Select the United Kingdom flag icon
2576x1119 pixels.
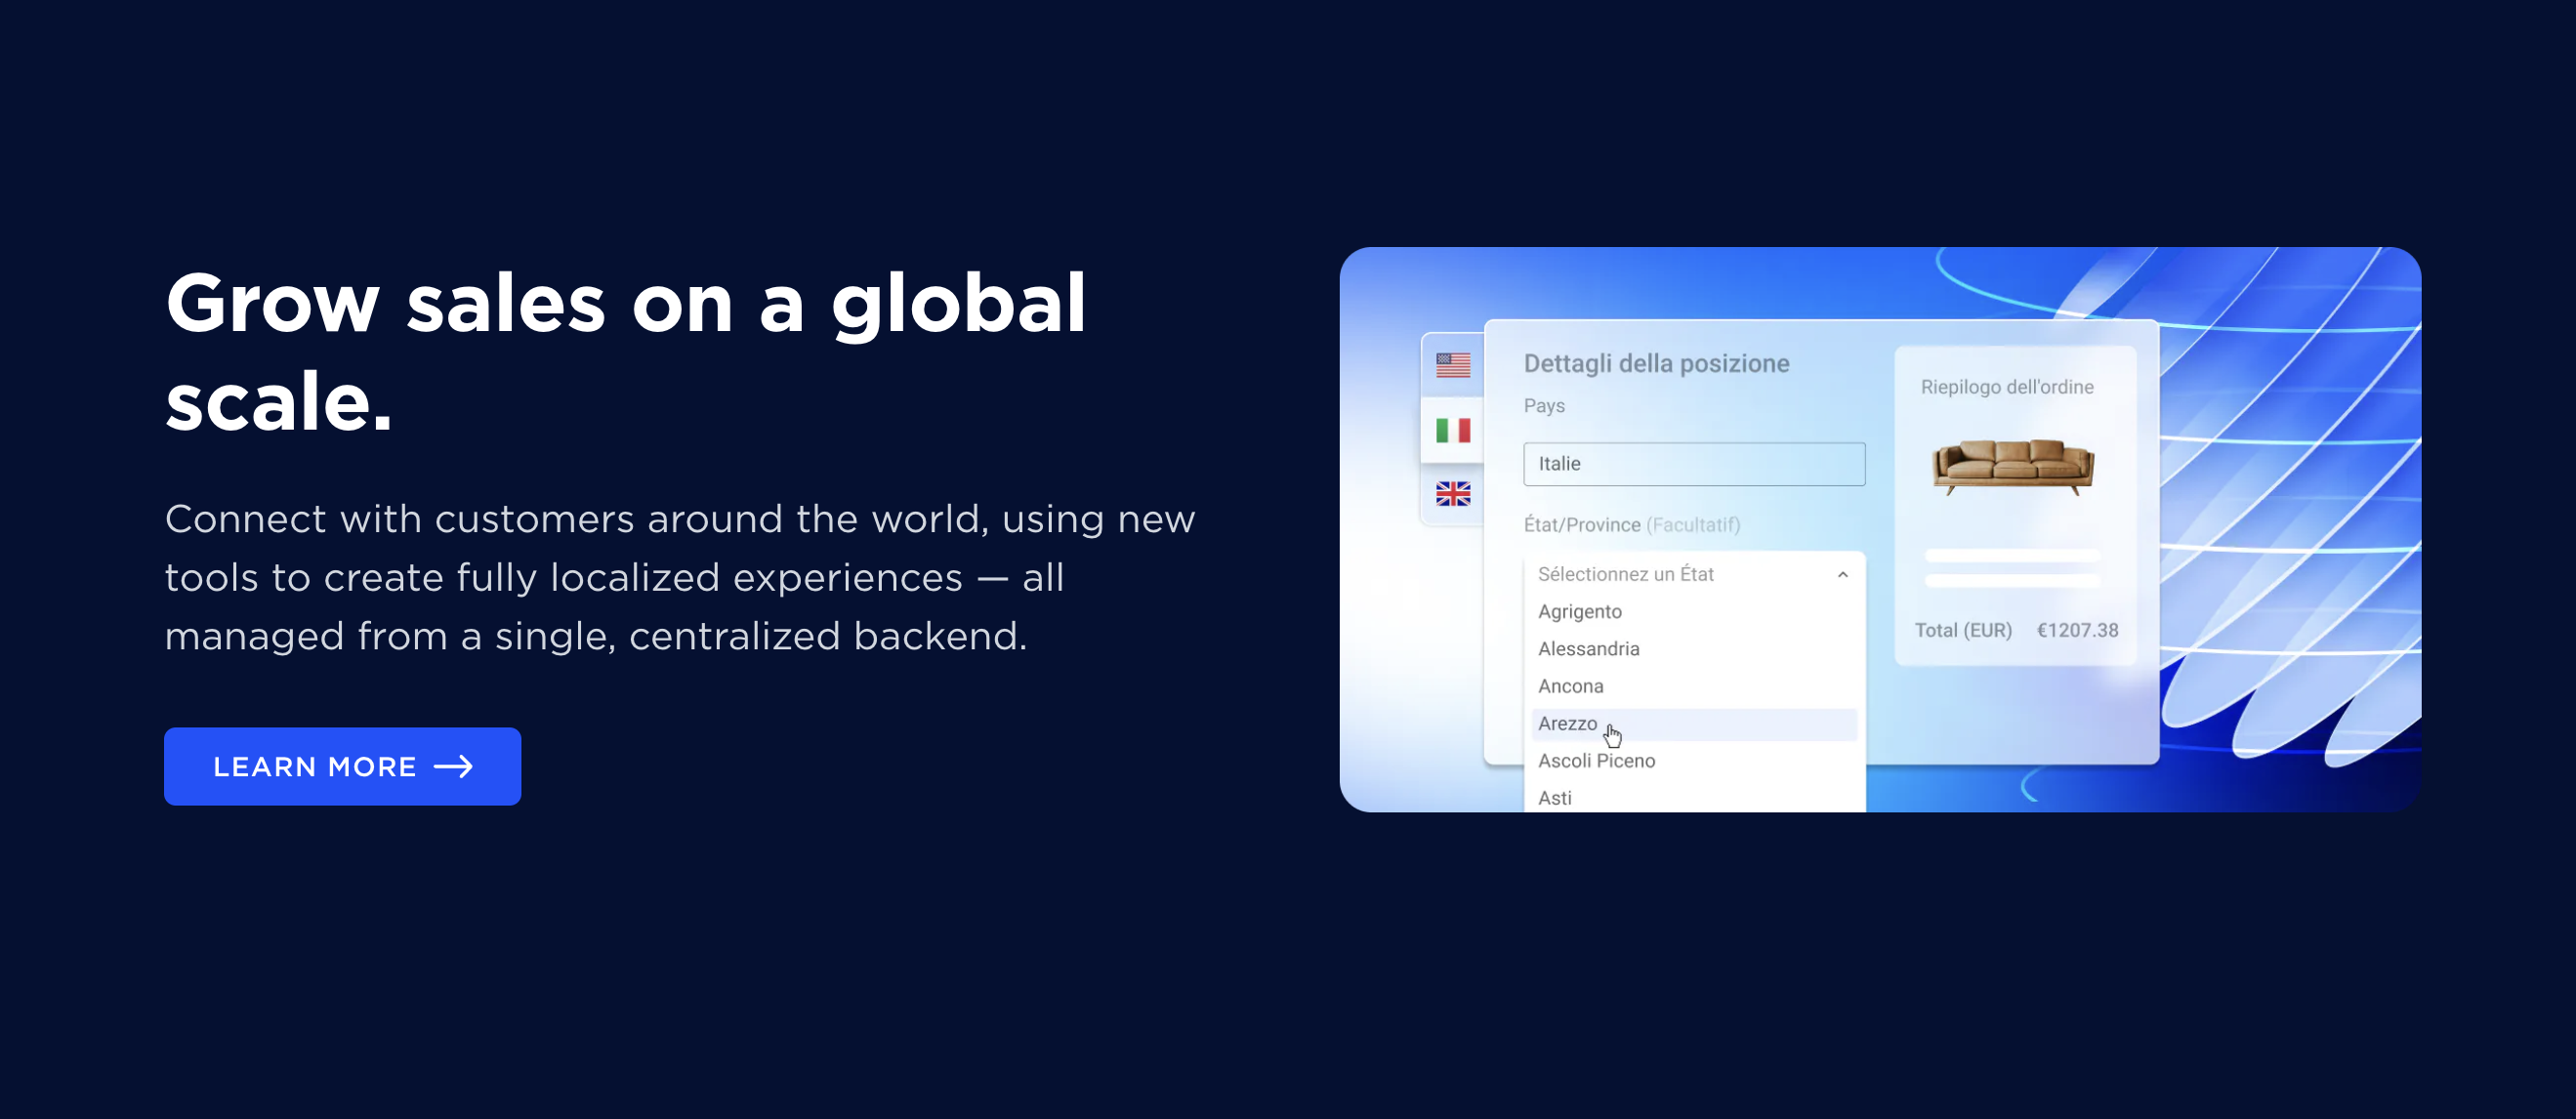[1452, 493]
